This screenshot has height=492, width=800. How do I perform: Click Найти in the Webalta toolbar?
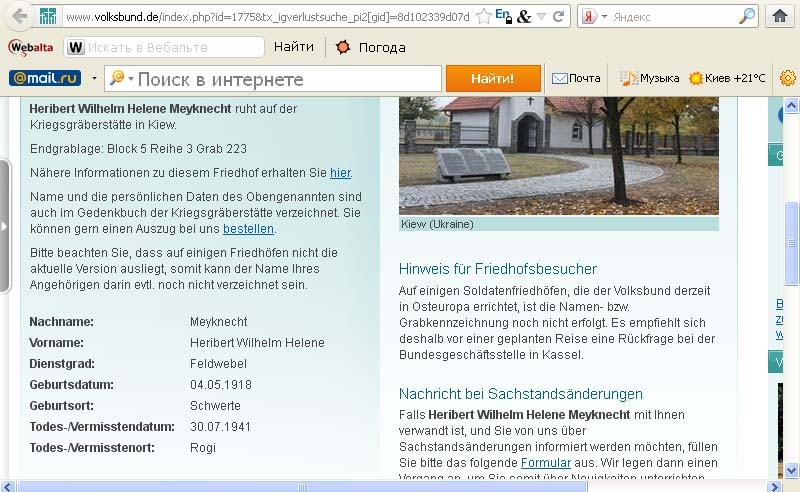click(x=293, y=47)
